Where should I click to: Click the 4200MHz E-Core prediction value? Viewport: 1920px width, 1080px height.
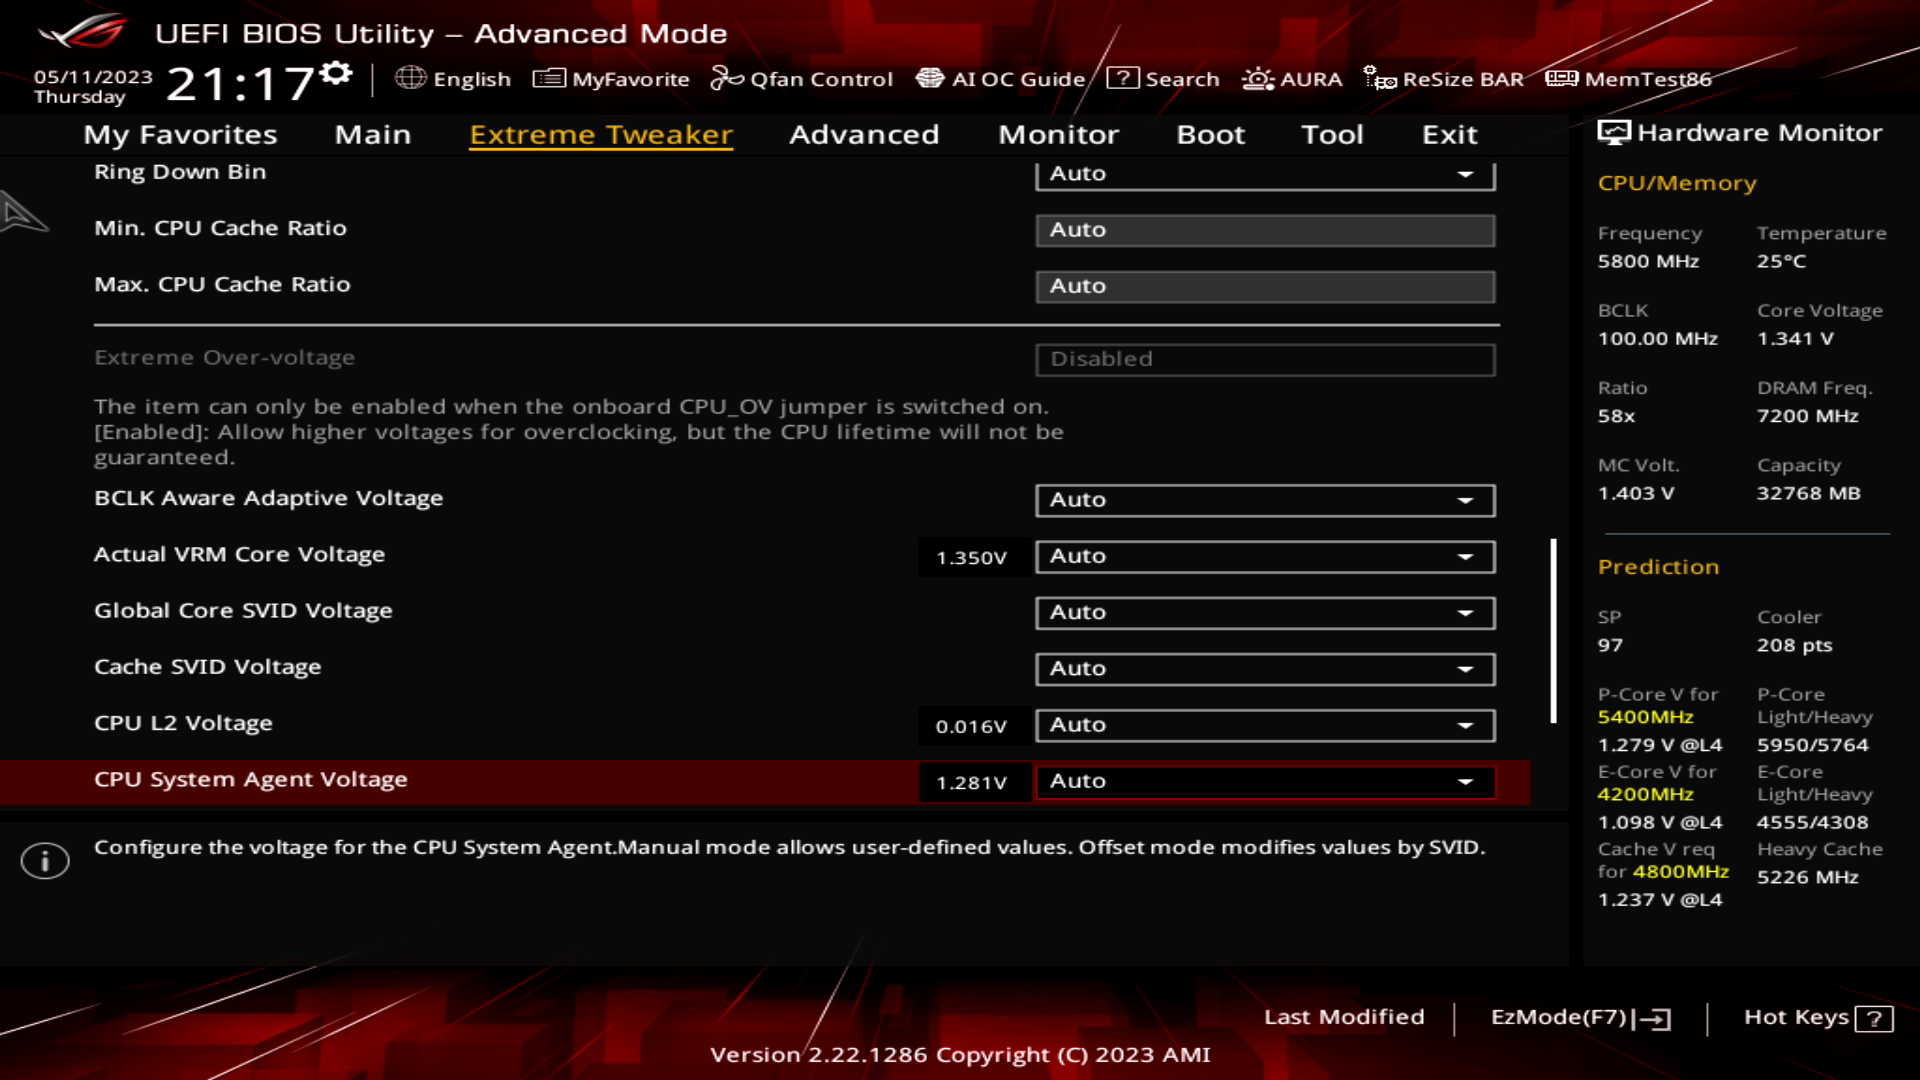coord(1645,794)
